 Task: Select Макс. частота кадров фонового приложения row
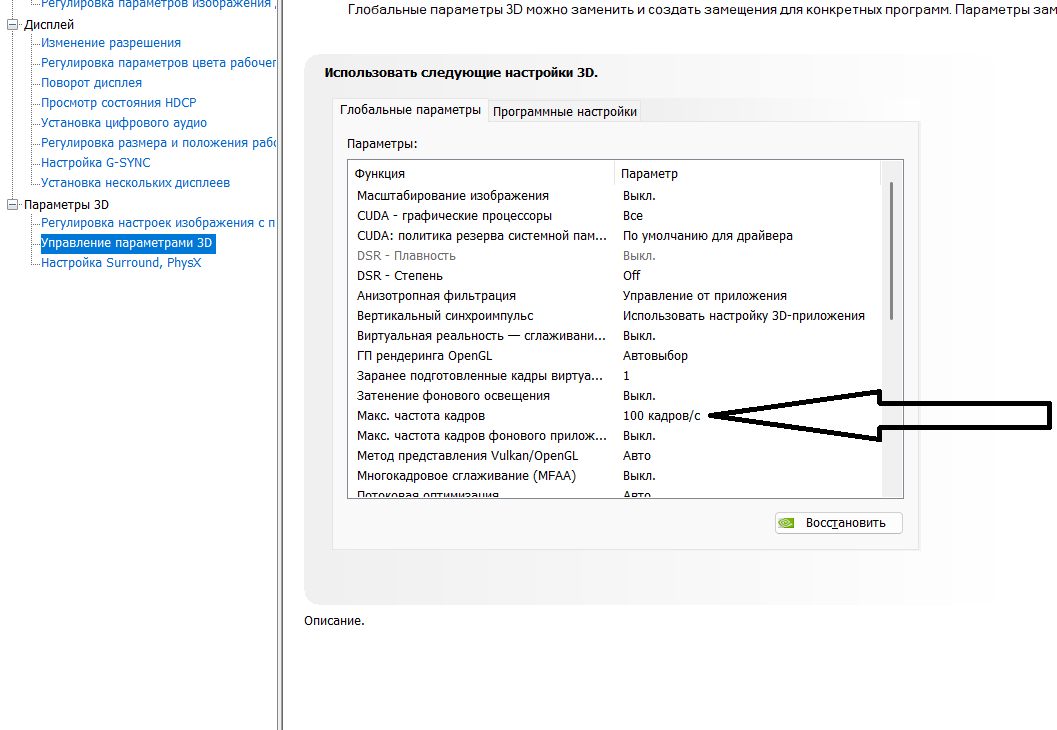(613, 435)
